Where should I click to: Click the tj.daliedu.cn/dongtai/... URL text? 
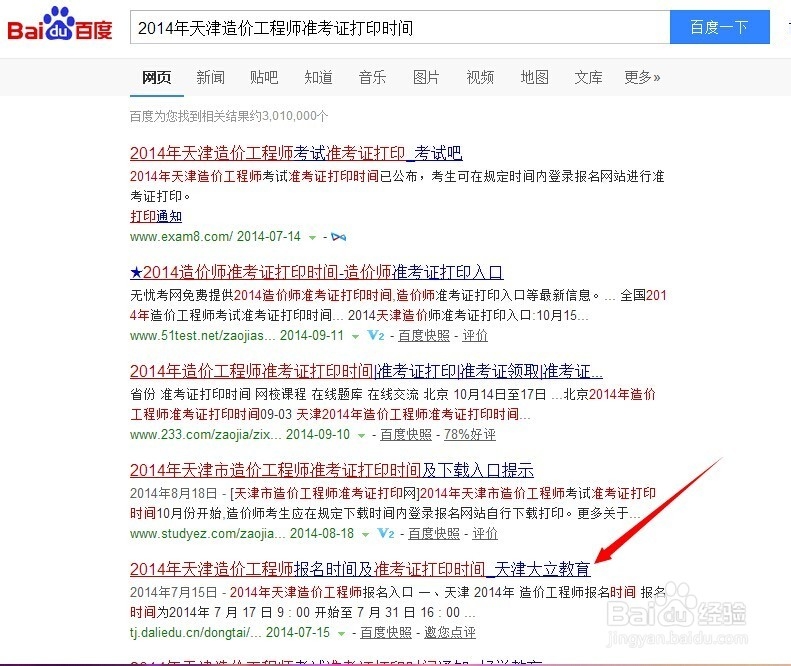click(x=195, y=632)
